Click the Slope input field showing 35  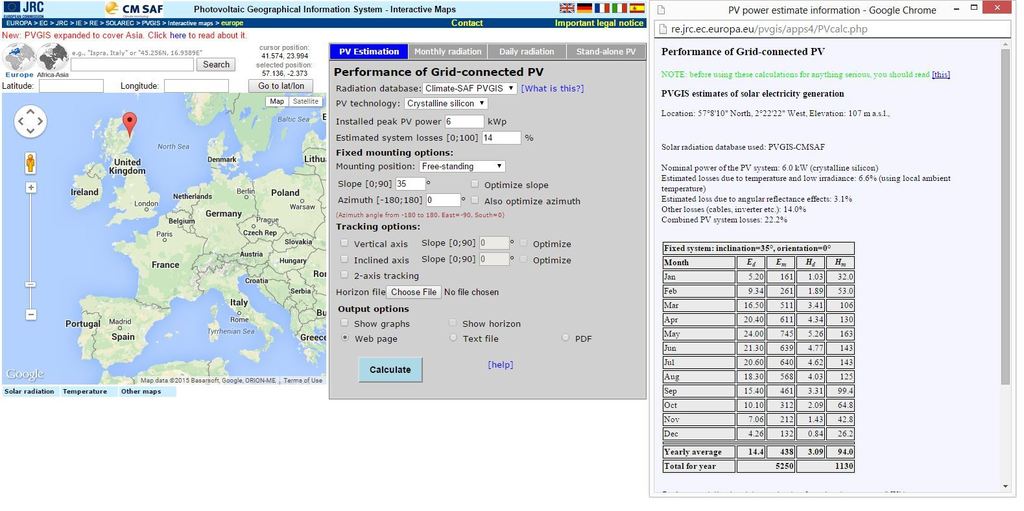pos(410,184)
